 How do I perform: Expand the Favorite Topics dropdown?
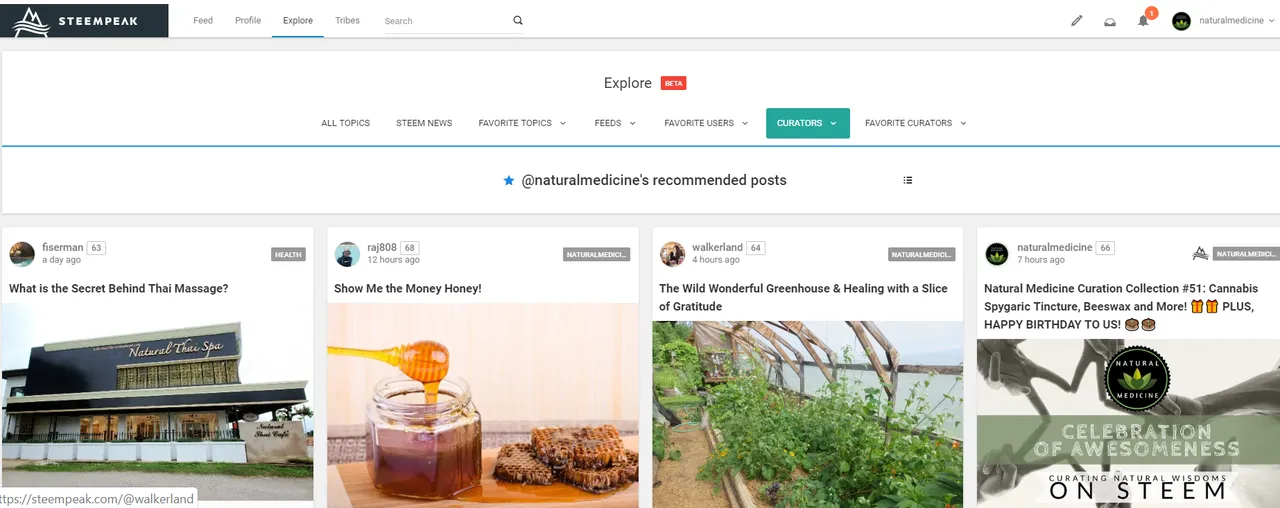coord(522,123)
